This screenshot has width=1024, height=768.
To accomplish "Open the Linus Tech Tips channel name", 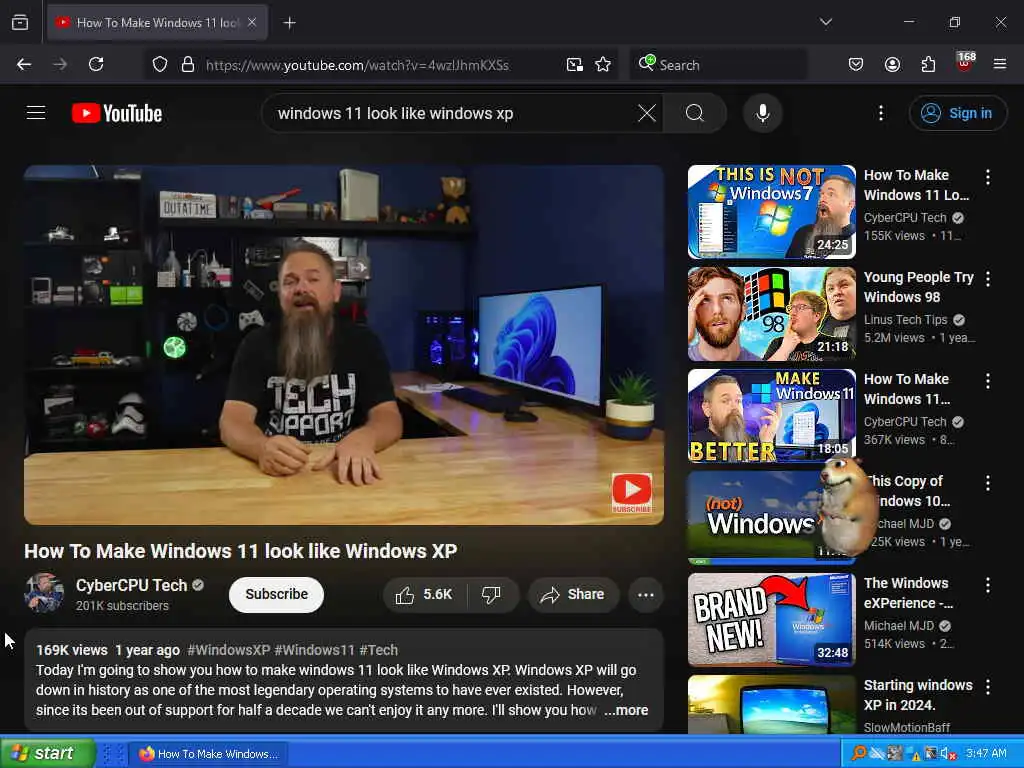I will pyautogui.click(x=905, y=319).
